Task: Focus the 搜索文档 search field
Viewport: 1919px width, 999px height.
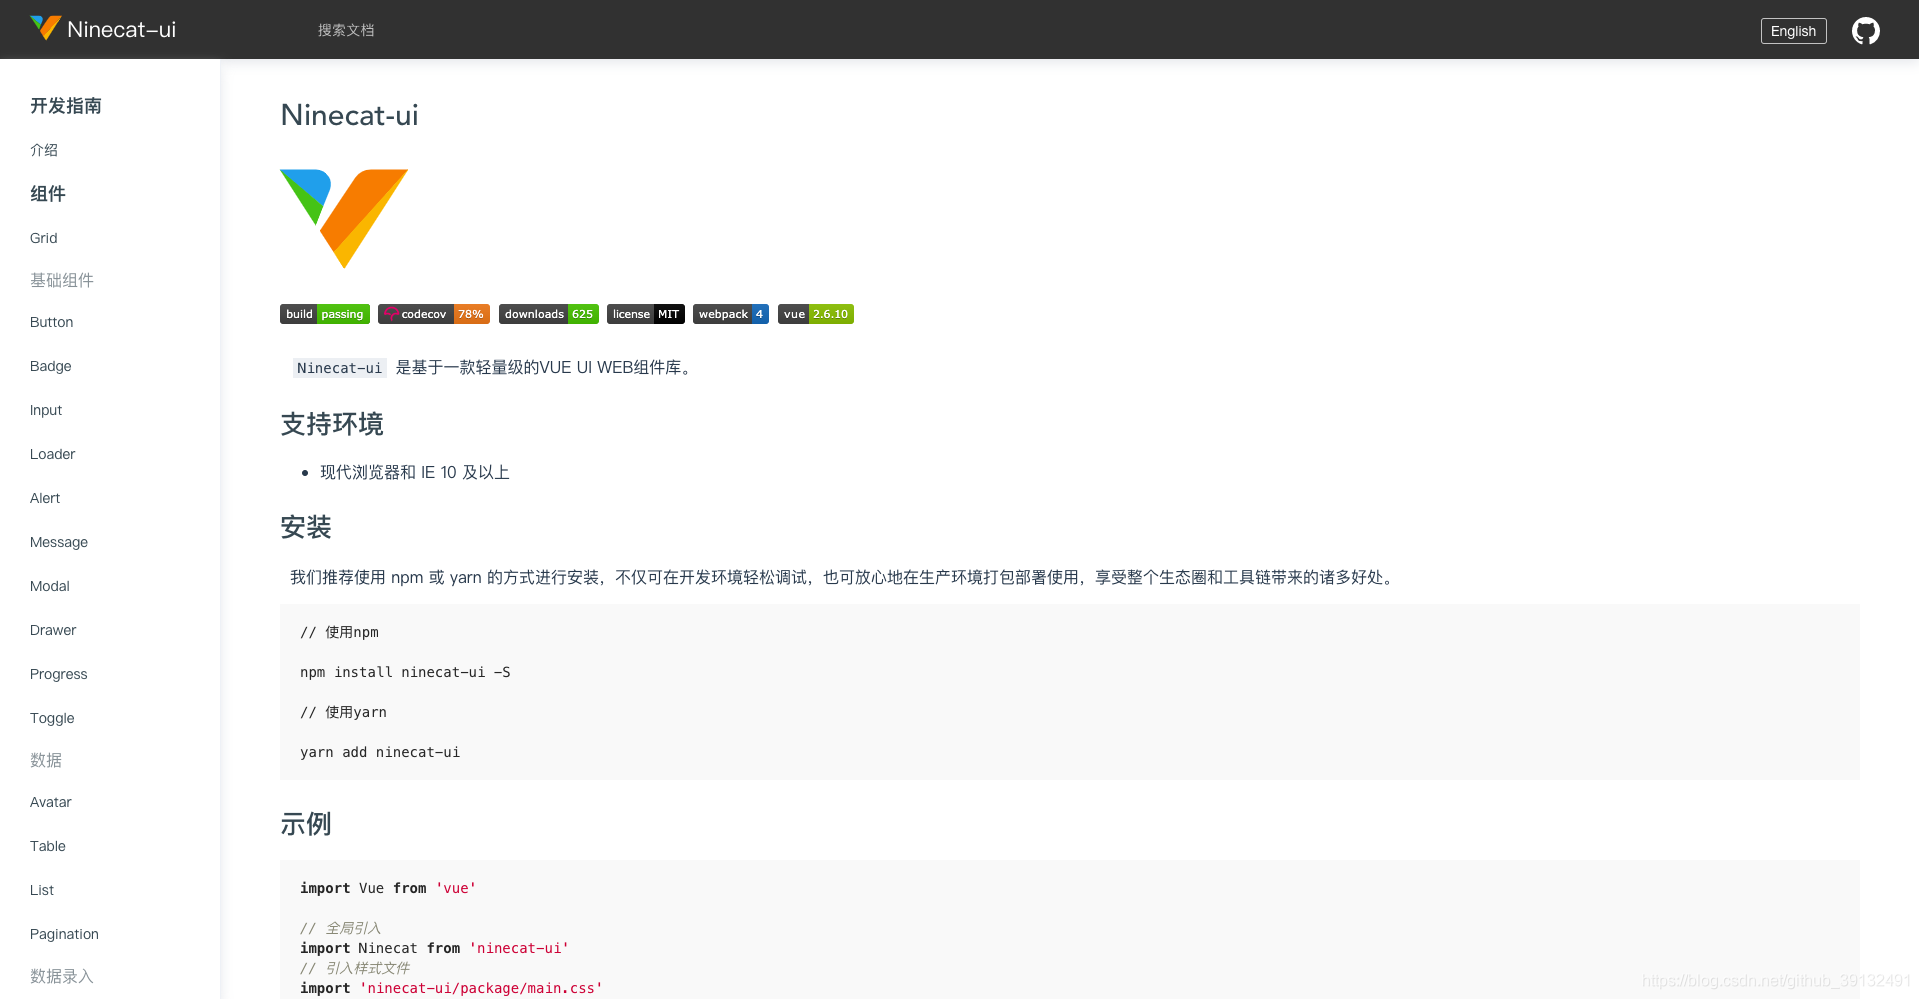Action: coord(346,30)
